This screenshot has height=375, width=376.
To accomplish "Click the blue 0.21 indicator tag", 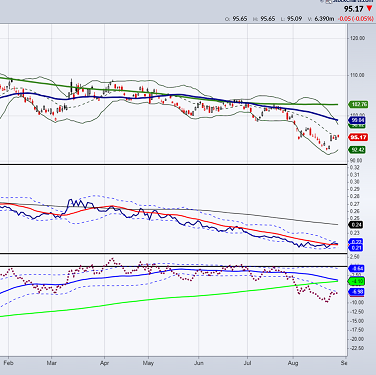I will point(356,248).
